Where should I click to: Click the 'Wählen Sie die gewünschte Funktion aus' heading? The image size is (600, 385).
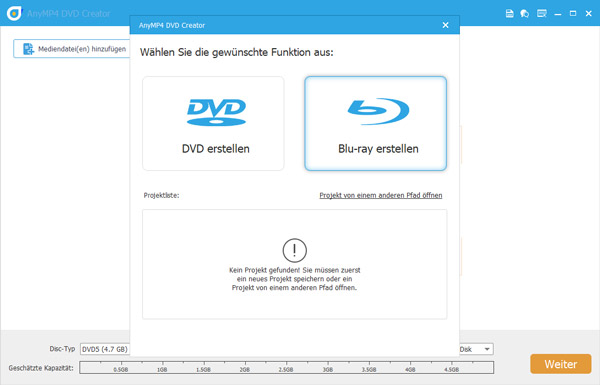pyautogui.click(x=236, y=52)
